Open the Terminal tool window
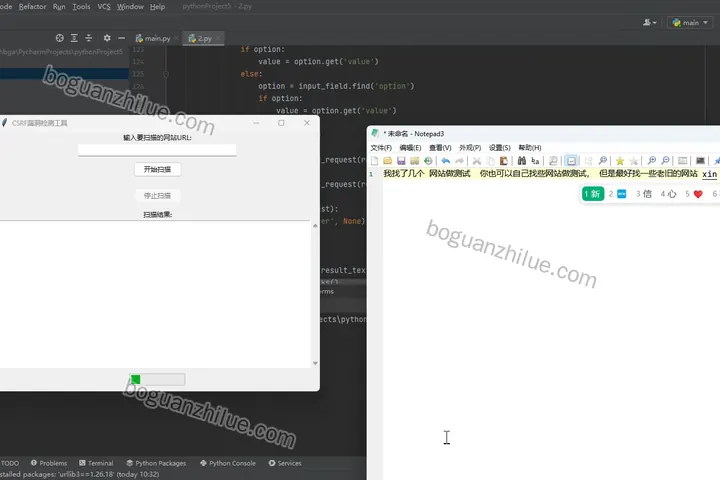Screen dimensions: 720x480 coord(96,463)
